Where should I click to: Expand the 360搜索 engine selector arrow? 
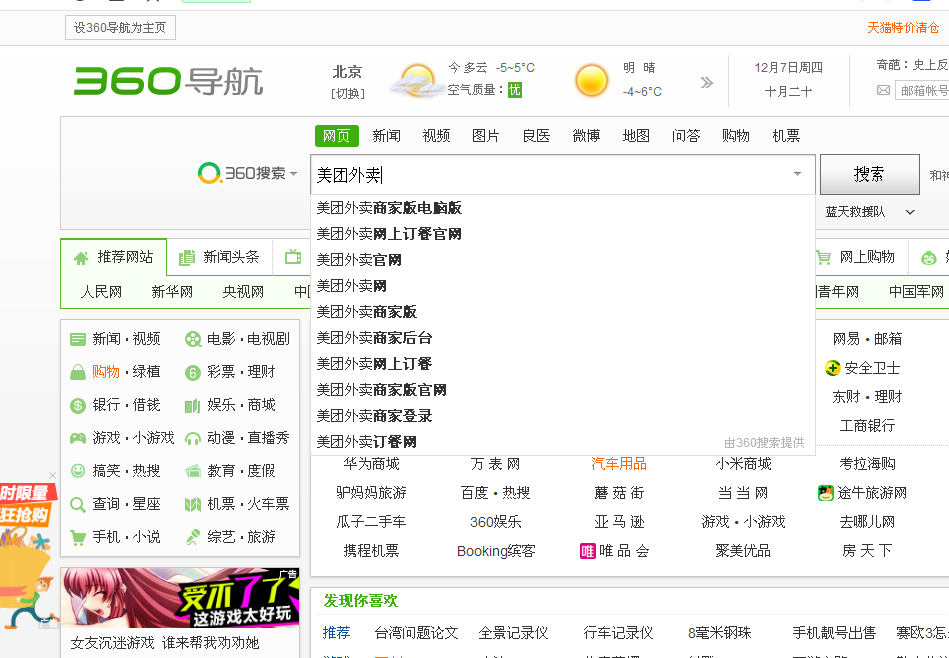294,174
